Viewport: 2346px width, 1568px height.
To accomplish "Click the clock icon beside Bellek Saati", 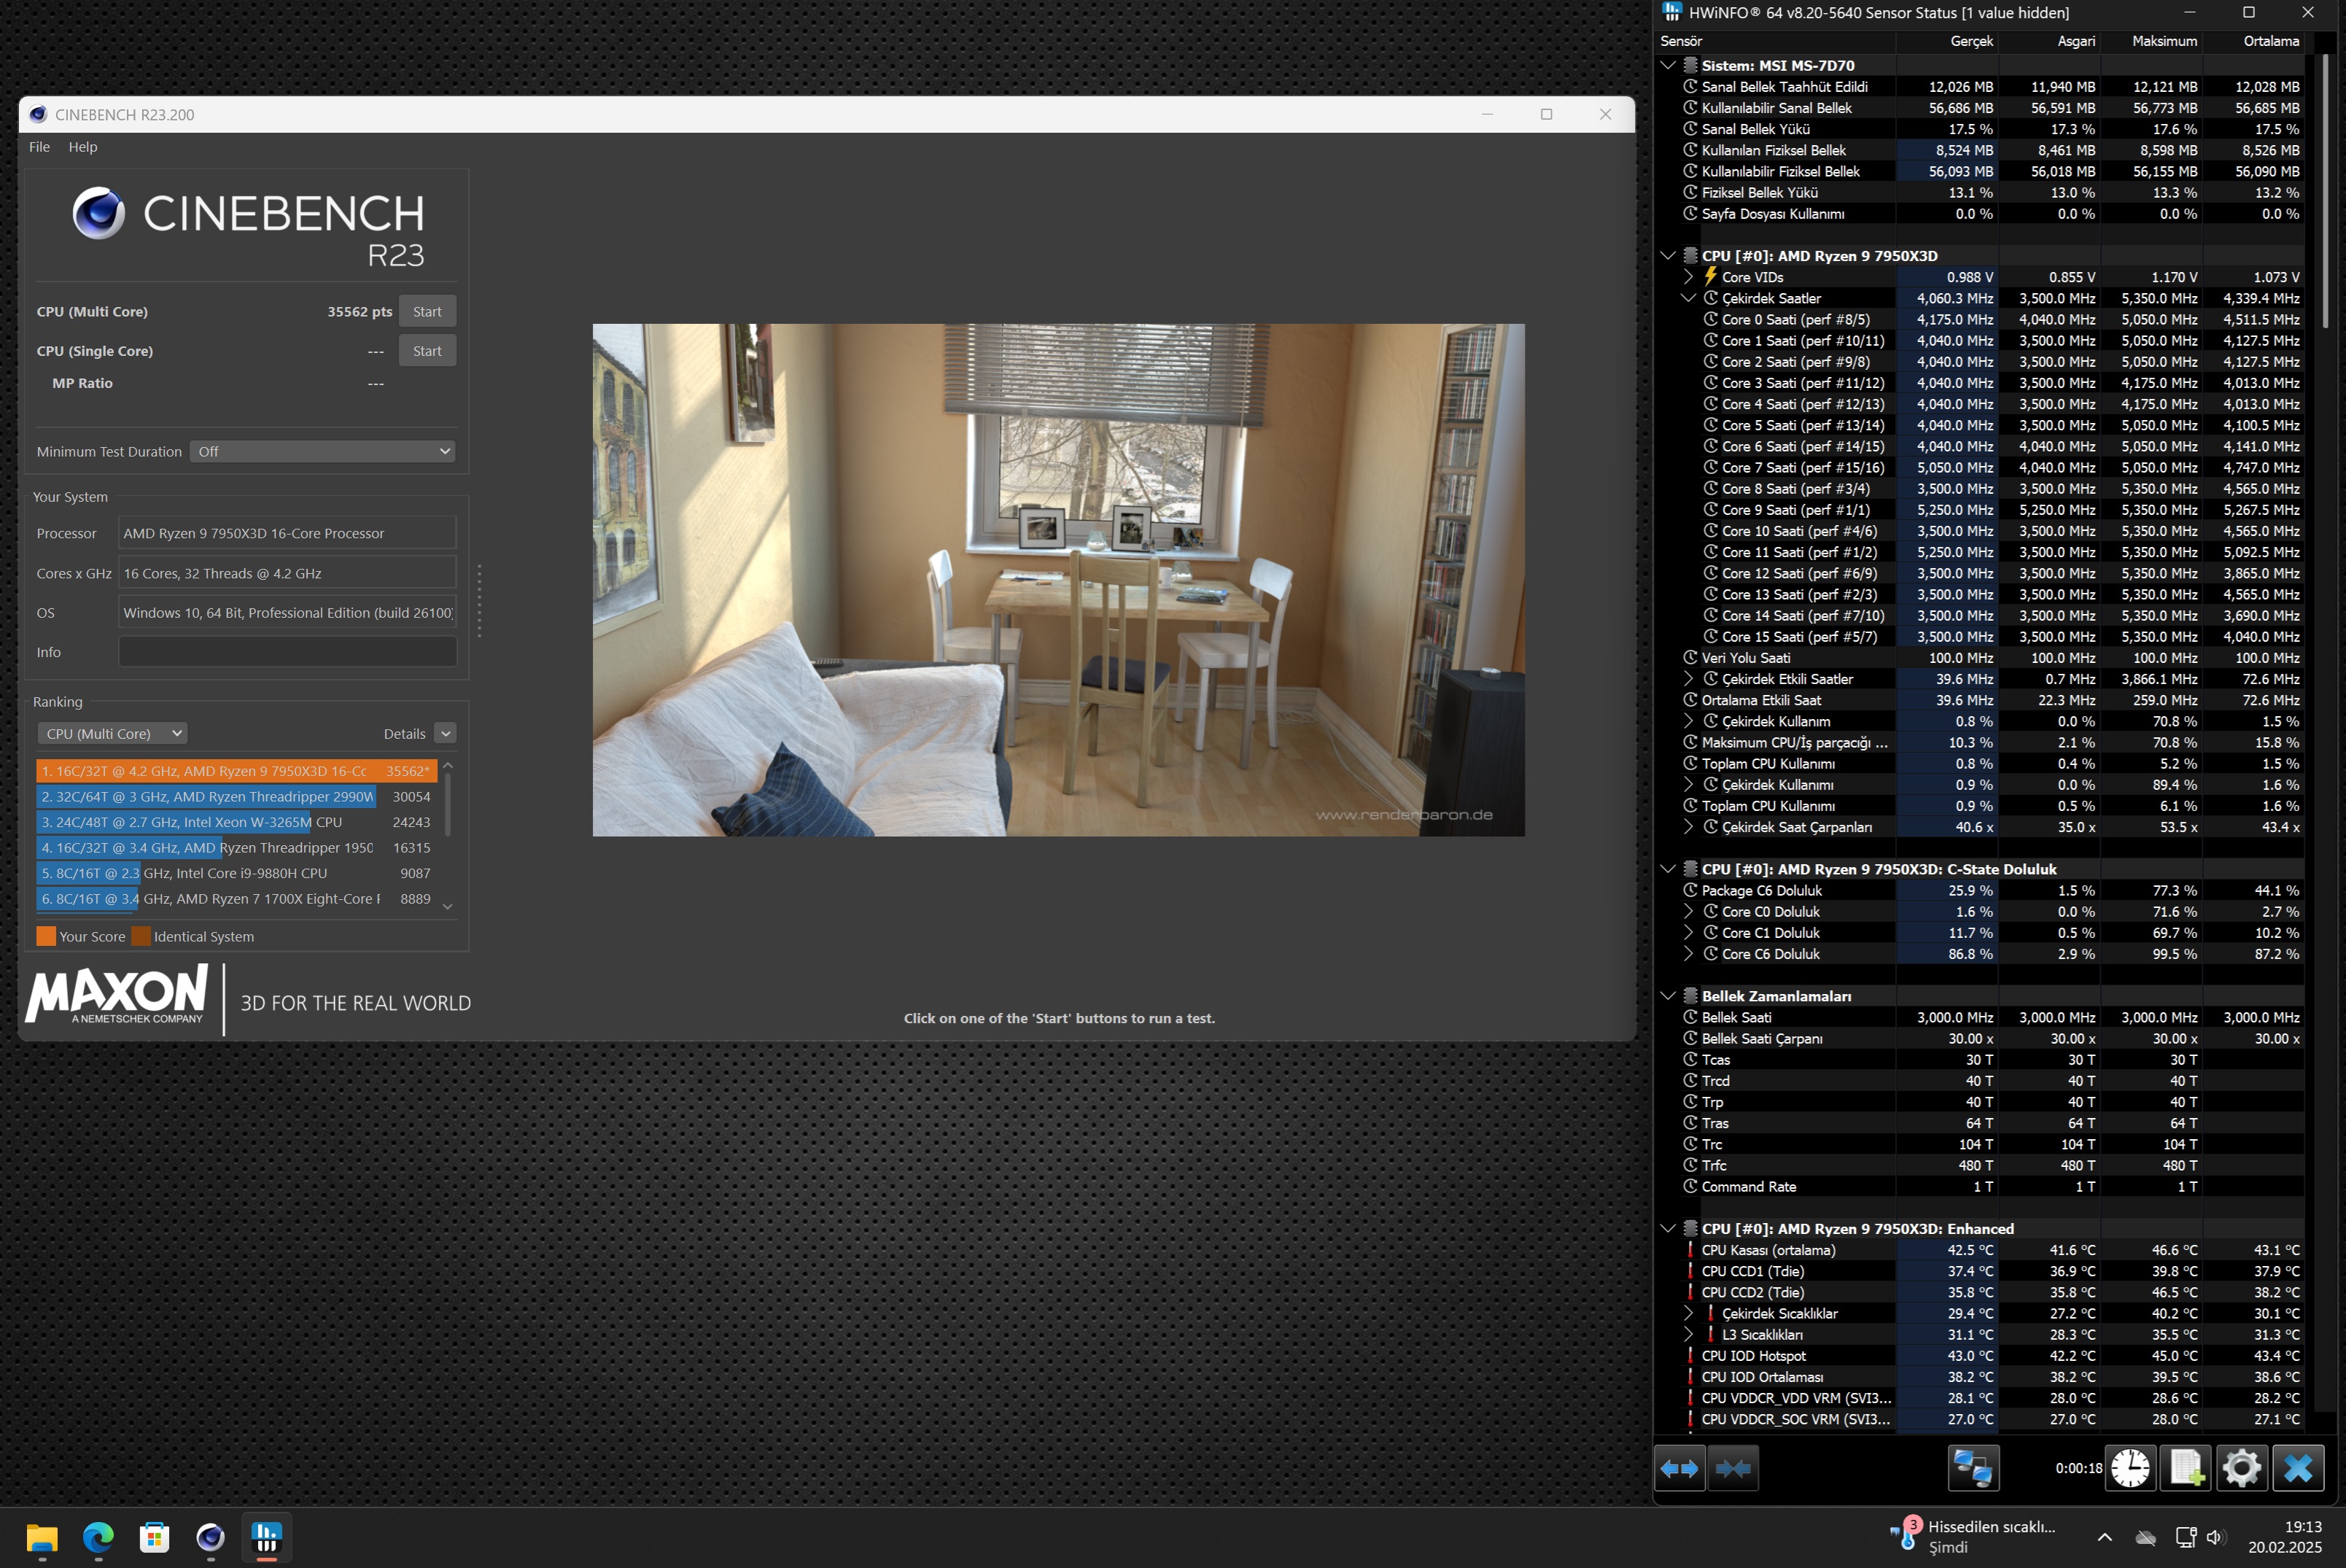I will tap(1690, 1017).
